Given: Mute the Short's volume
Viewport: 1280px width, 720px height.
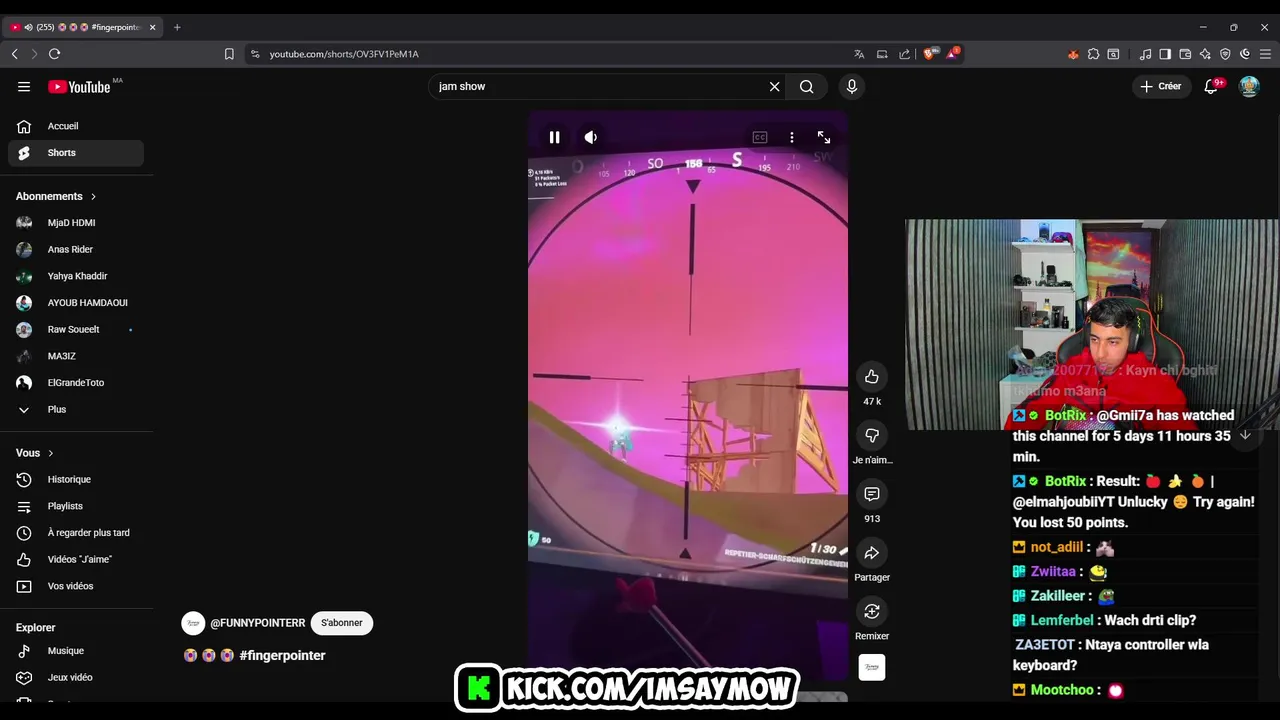Looking at the screenshot, I should pos(591,137).
